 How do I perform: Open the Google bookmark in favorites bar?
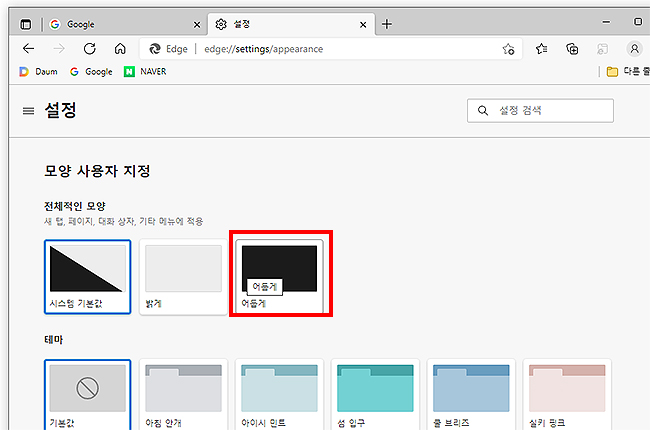(91, 72)
